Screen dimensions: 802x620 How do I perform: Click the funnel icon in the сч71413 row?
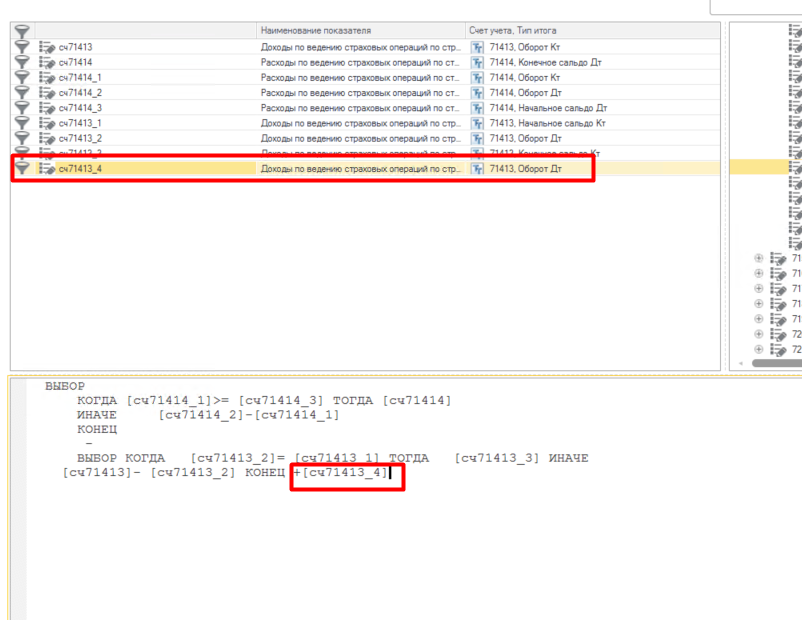[21, 47]
